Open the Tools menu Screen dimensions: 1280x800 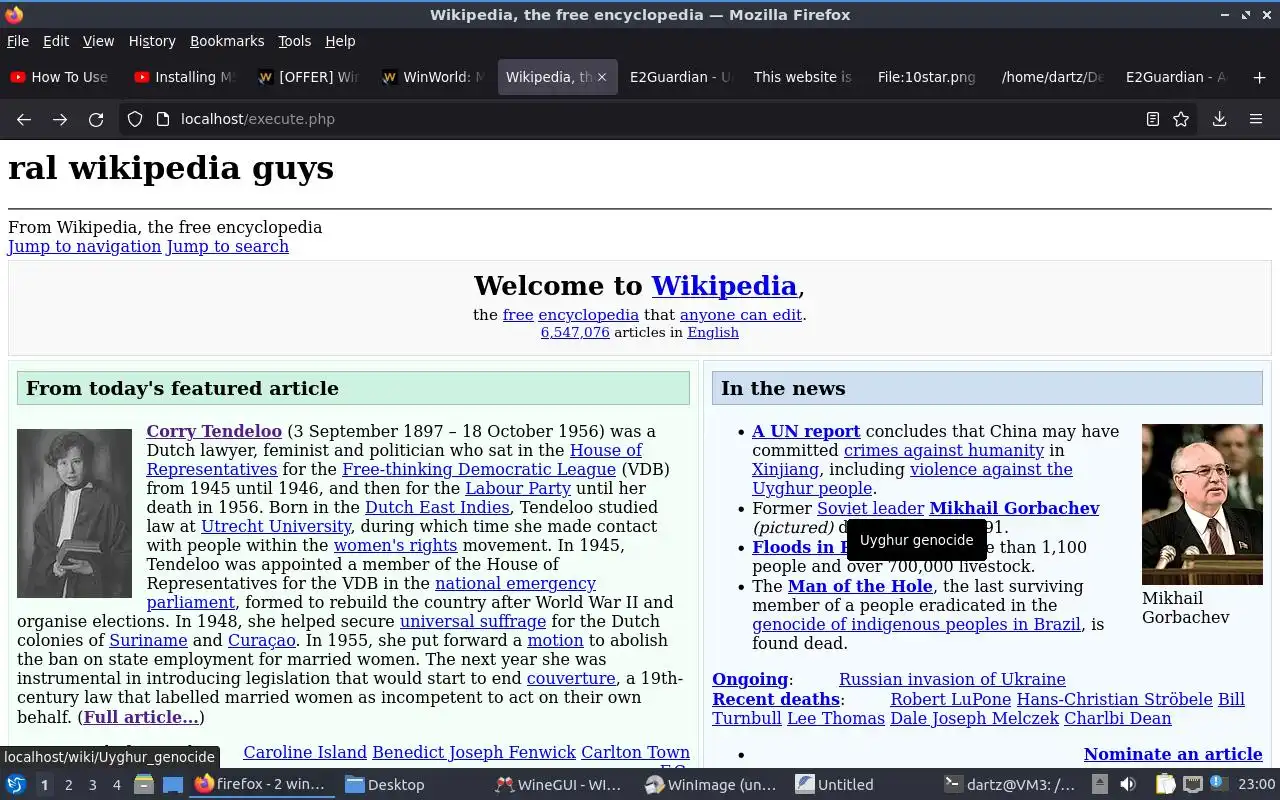click(294, 41)
